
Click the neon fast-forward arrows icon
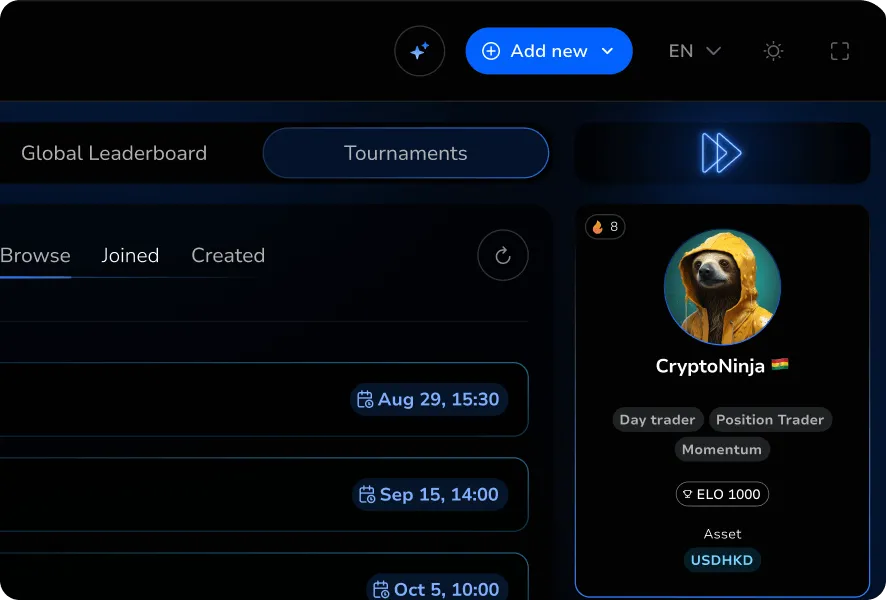721,153
